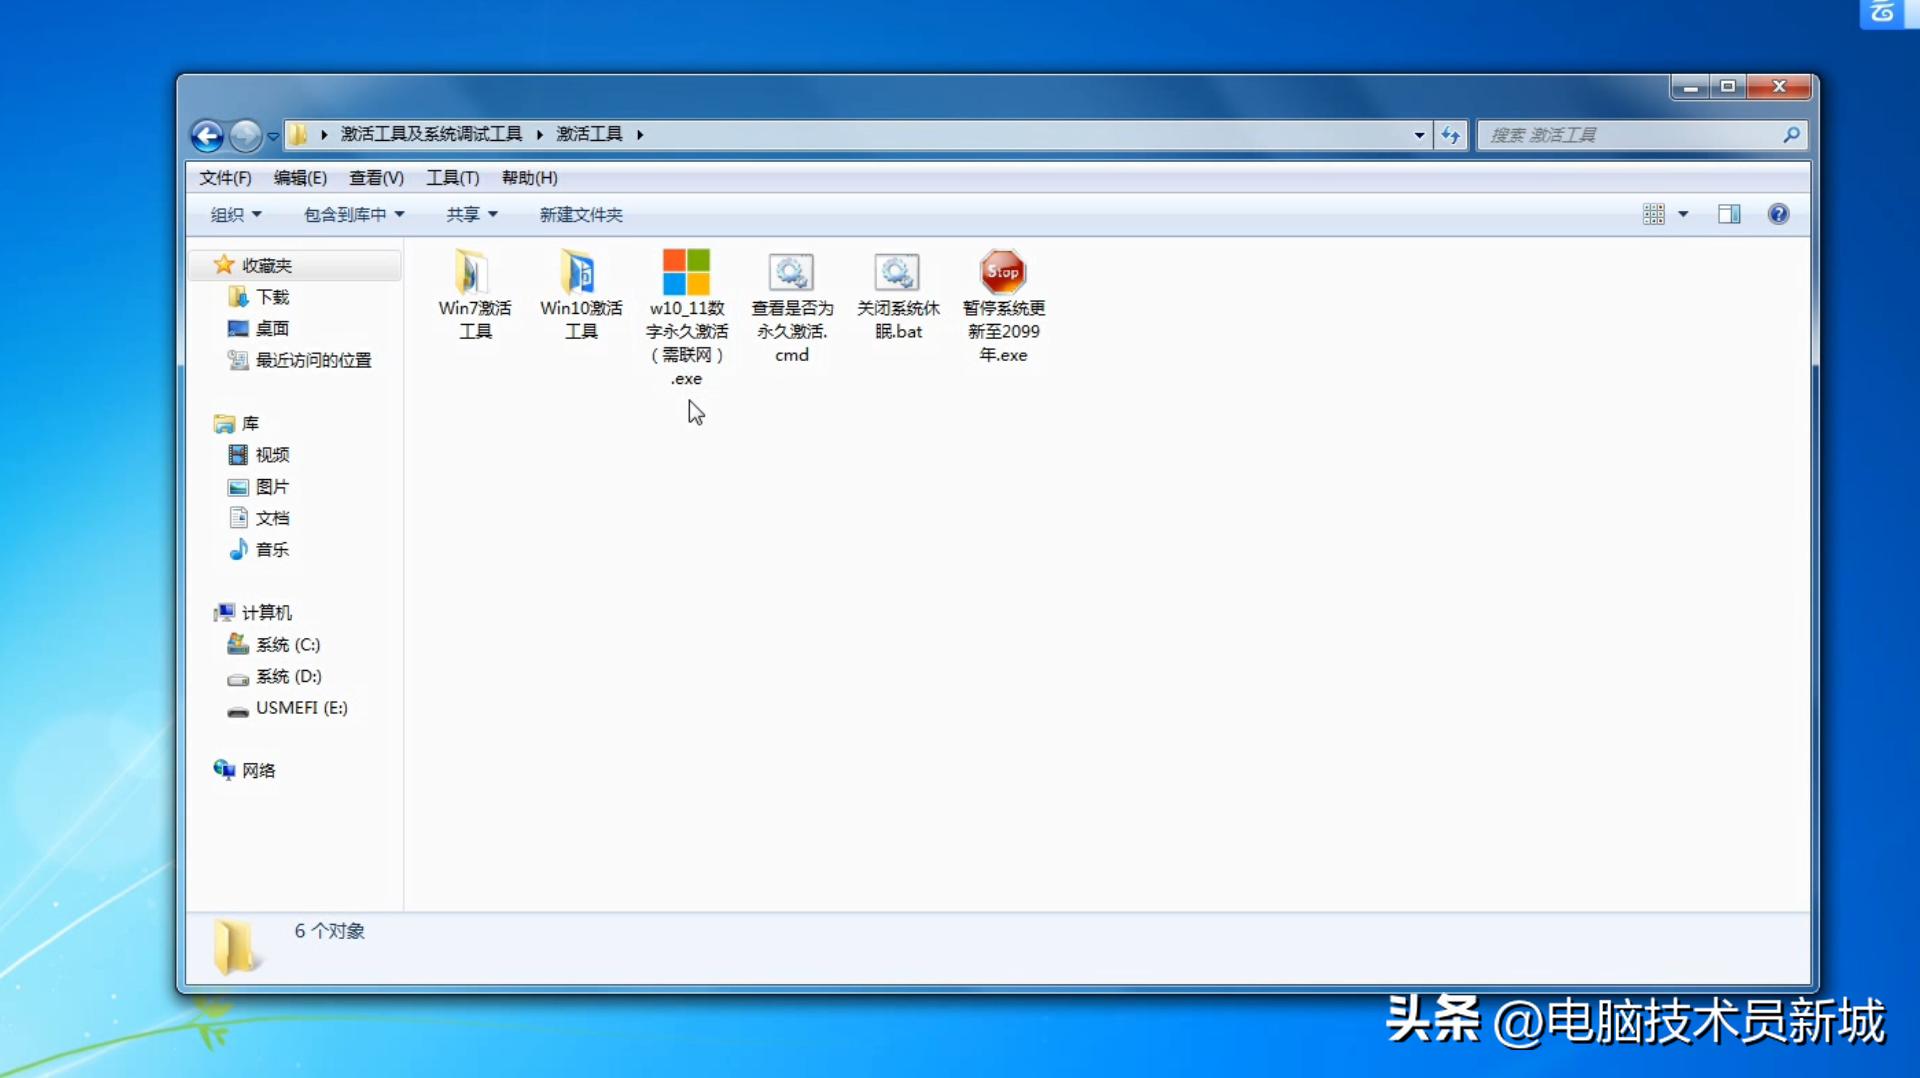Image resolution: width=1920 pixels, height=1078 pixels.
Task: Click the Back navigation arrow
Action: click(x=207, y=135)
